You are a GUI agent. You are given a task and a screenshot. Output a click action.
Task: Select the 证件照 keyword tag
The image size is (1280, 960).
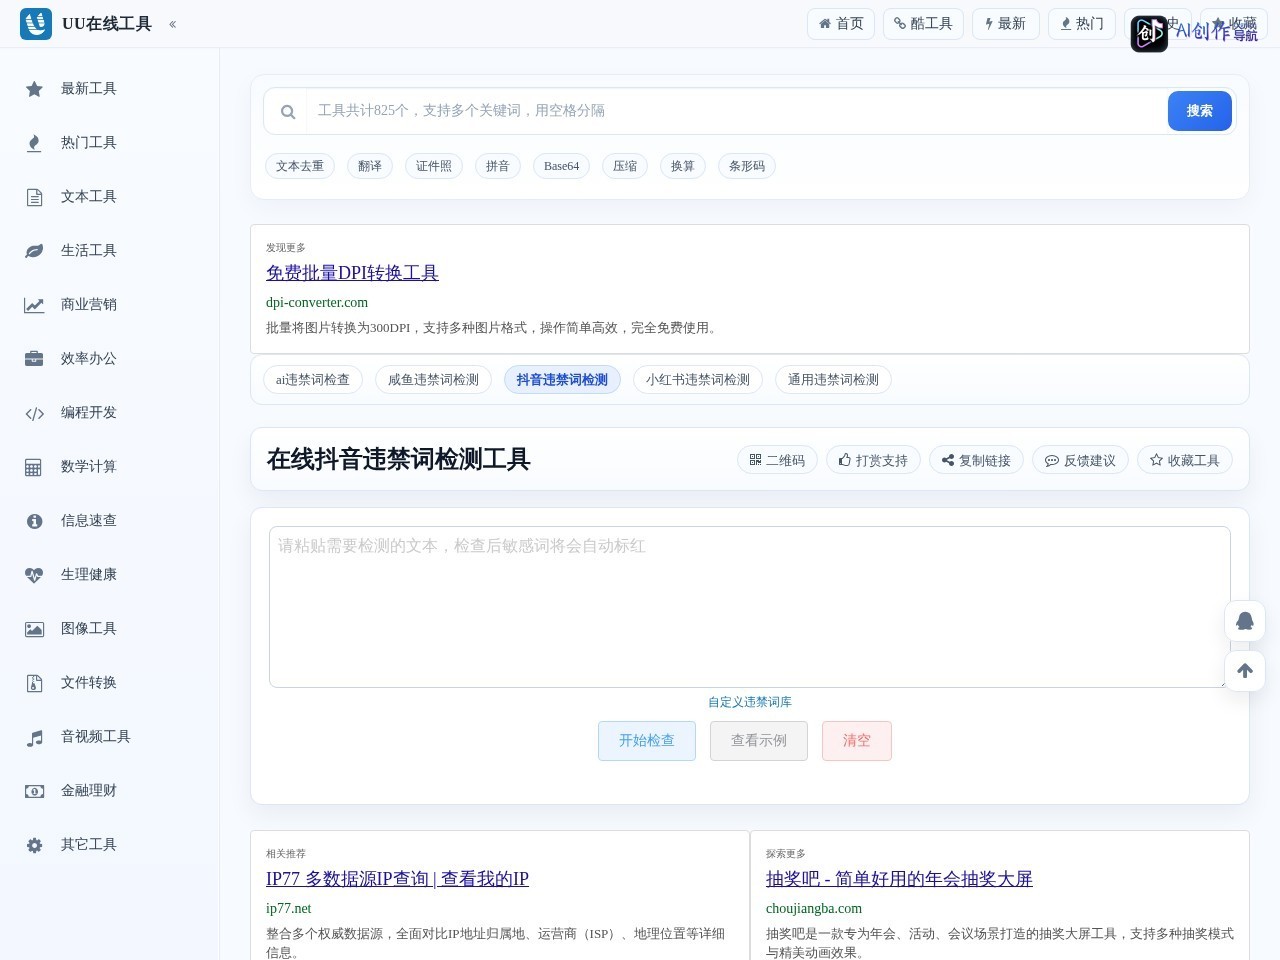[x=434, y=166]
